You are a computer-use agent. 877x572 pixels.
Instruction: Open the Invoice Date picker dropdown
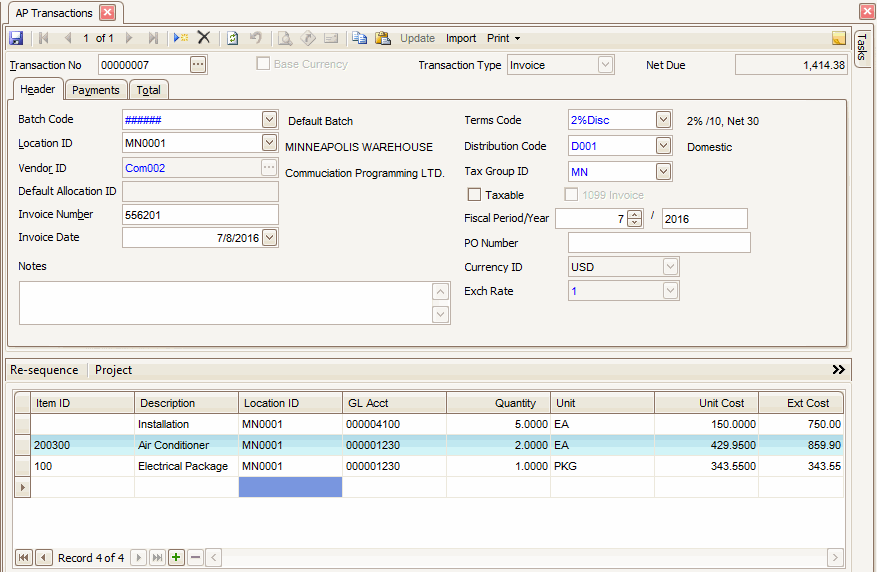[269, 238]
